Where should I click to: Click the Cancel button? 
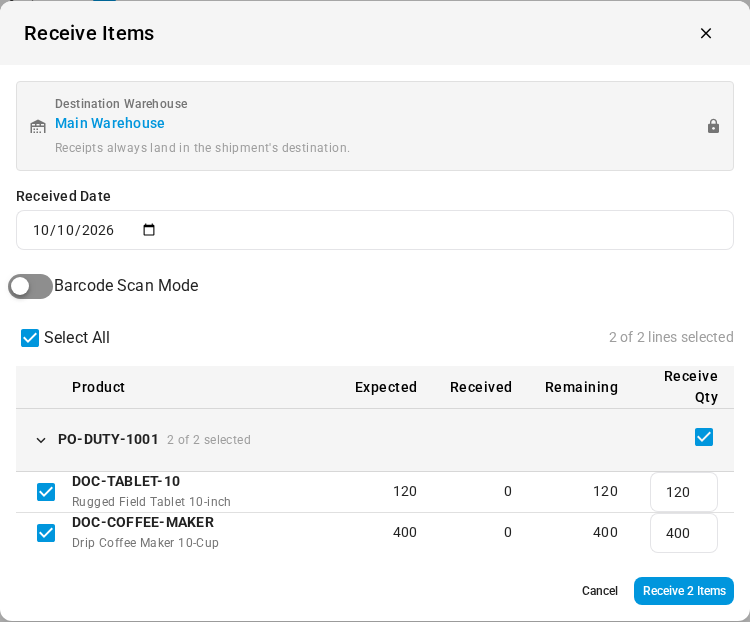599,591
